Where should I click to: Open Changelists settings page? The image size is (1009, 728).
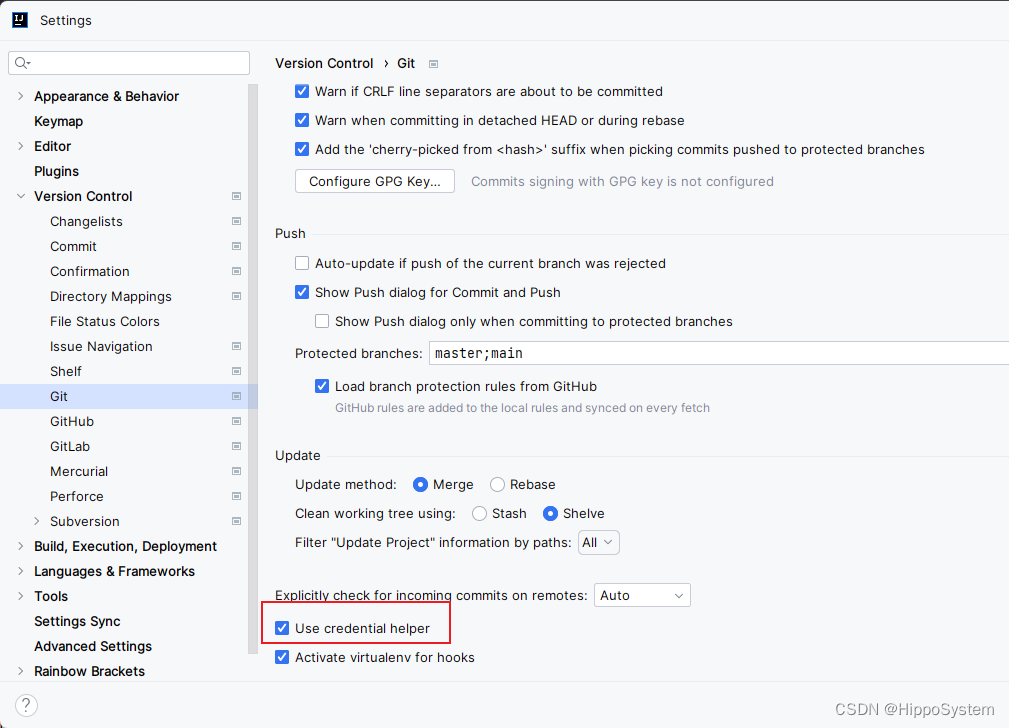(x=86, y=221)
